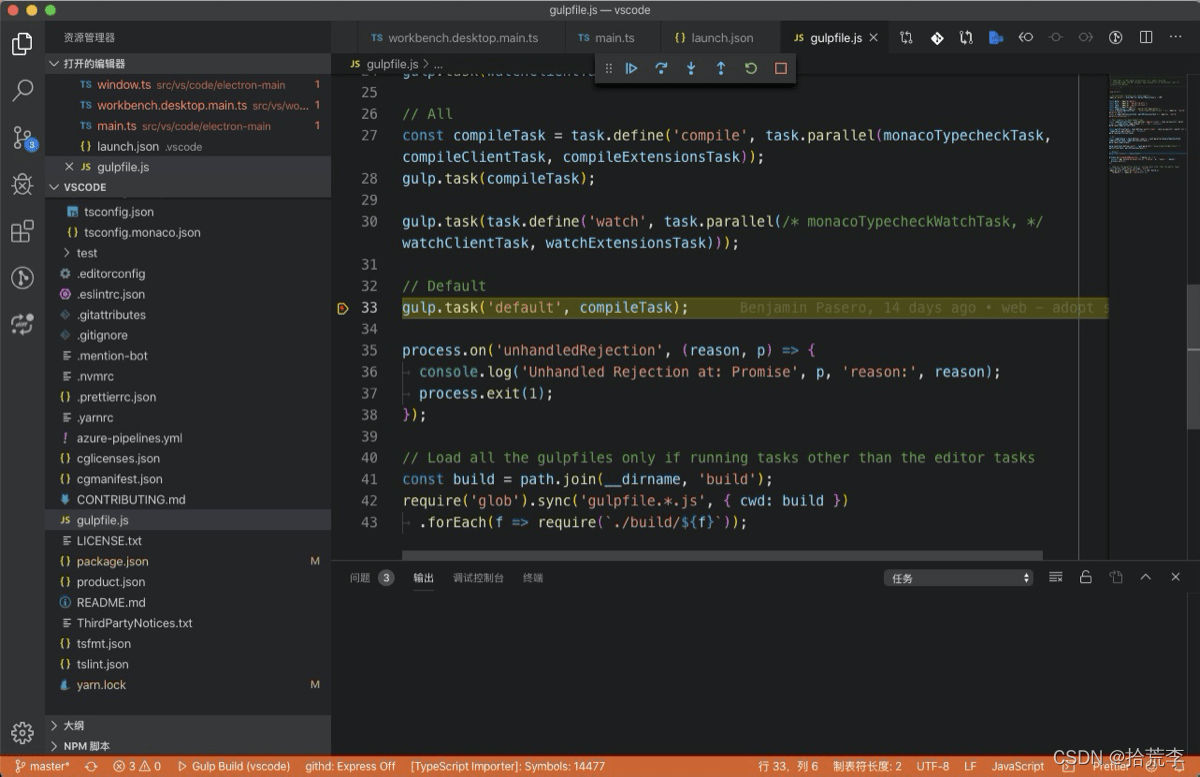Open the output channel dropdown
The width and height of the screenshot is (1200, 777).
coord(958,578)
